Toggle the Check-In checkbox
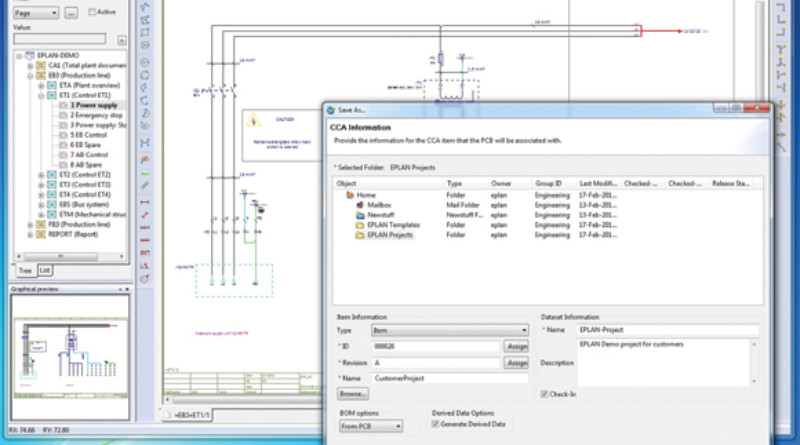 (544, 394)
